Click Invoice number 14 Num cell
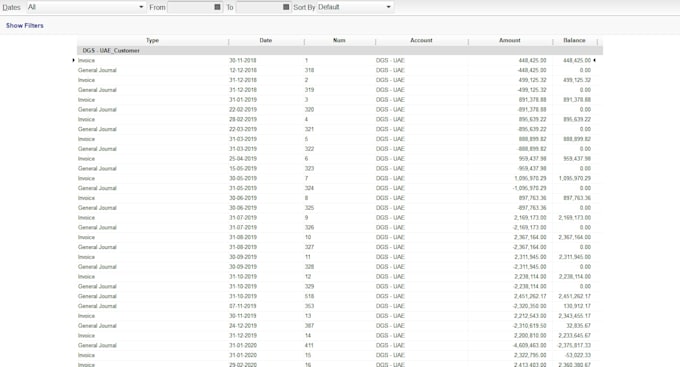This screenshot has width=680, height=367. click(x=308, y=336)
